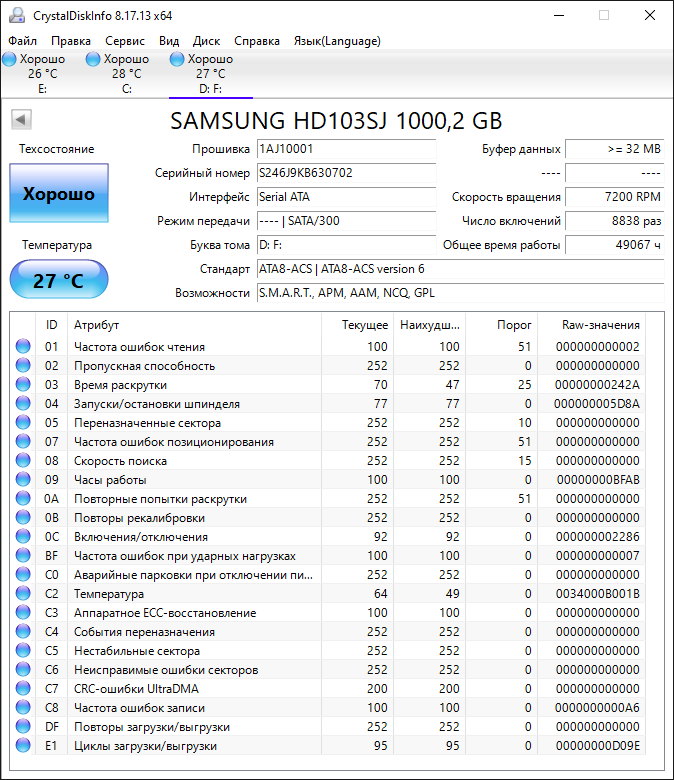Click status orb for disk D: F:
The width and height of the screenshot is (674, 780).
coord(177,59)
